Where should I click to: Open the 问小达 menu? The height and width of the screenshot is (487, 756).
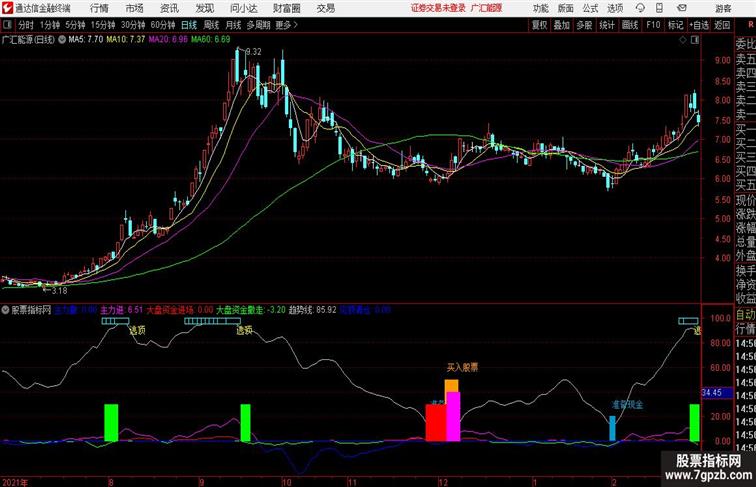pos(243,8)
